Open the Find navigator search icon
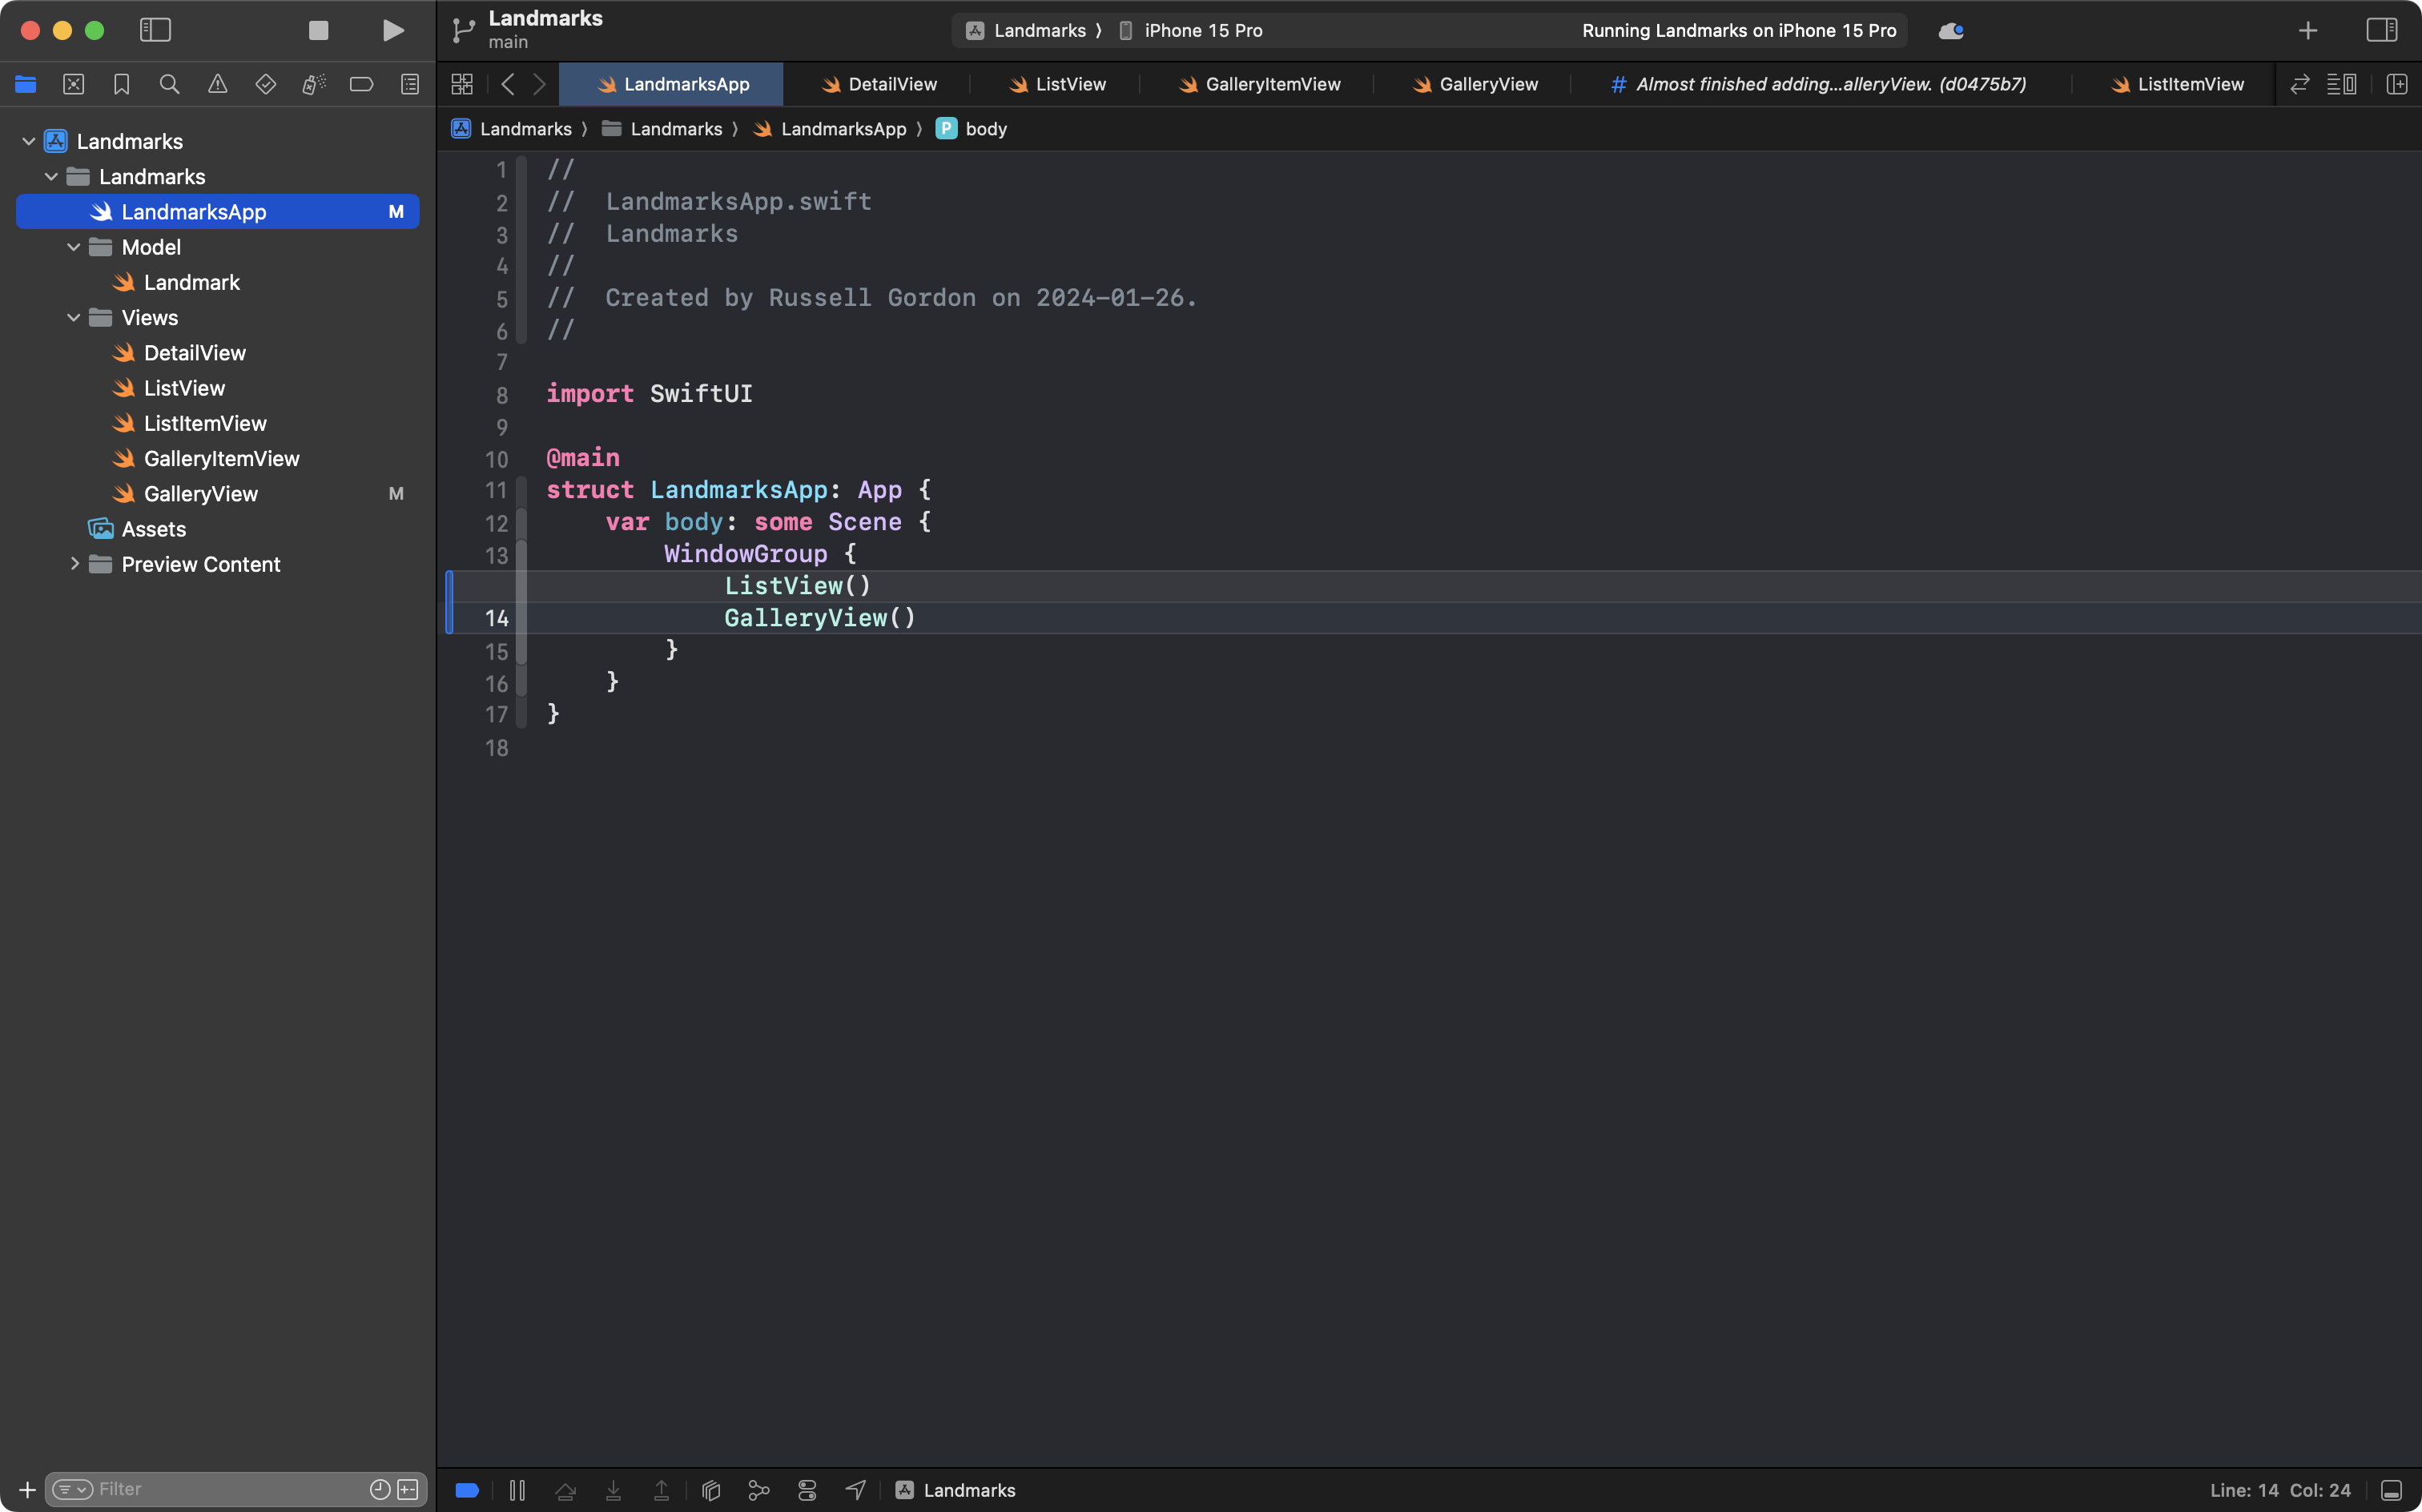The image size is (2422, 1512). [169, 84]
